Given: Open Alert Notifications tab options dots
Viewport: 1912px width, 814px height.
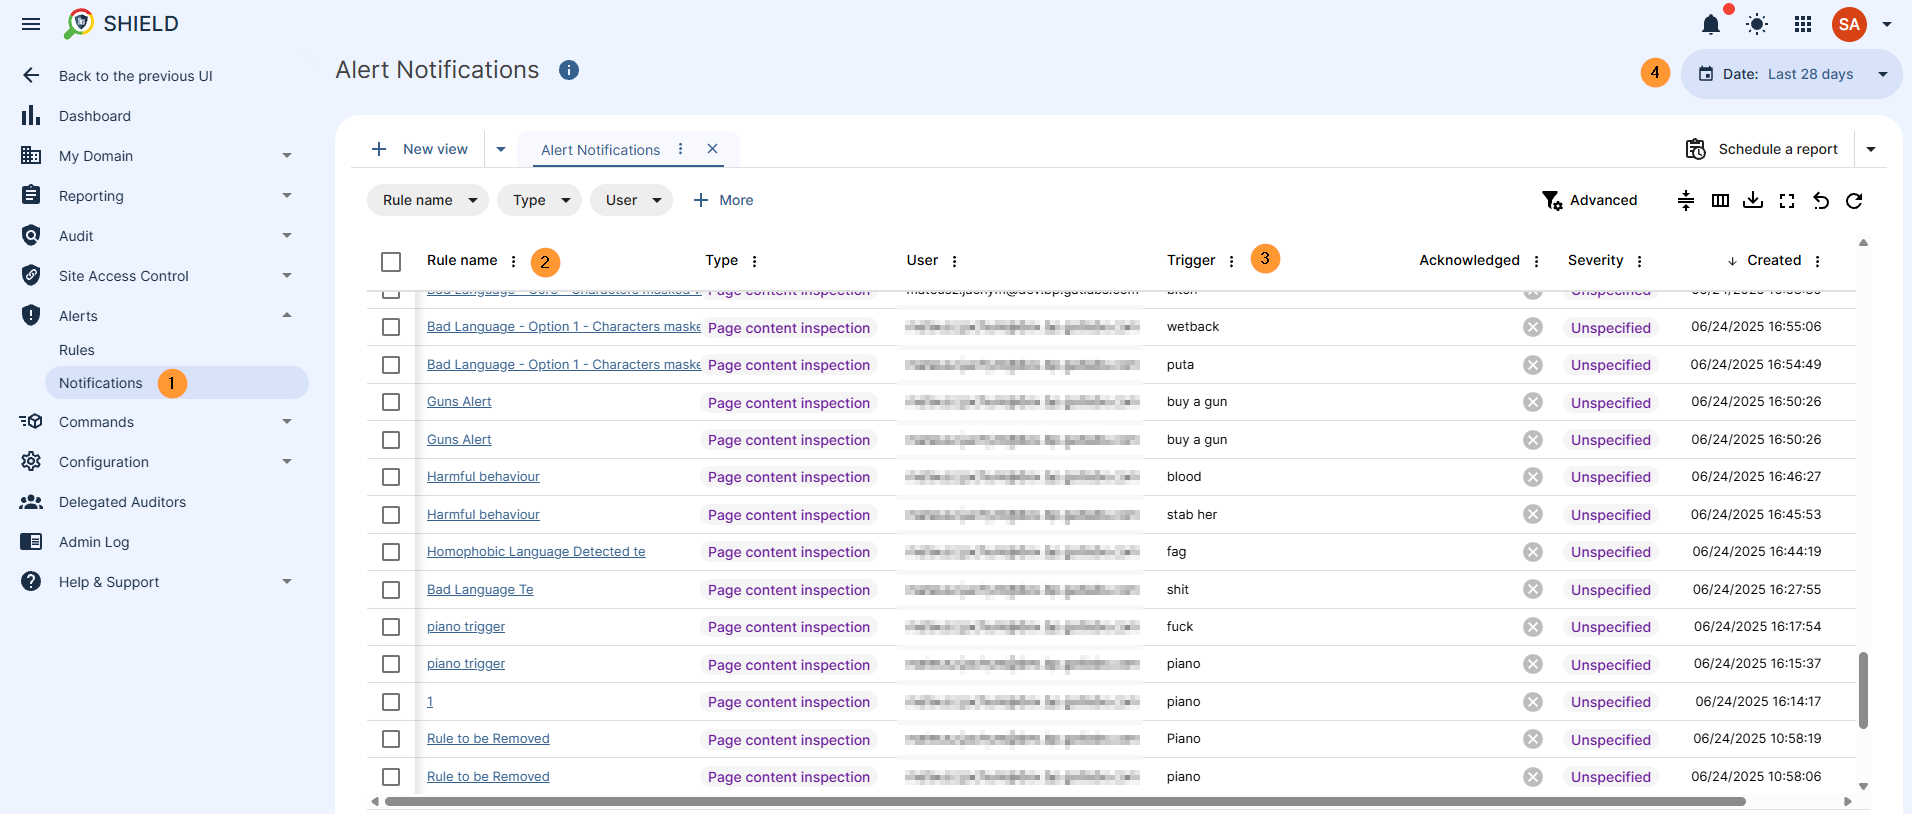Looking at the screenshot, I should coord(680,149).
